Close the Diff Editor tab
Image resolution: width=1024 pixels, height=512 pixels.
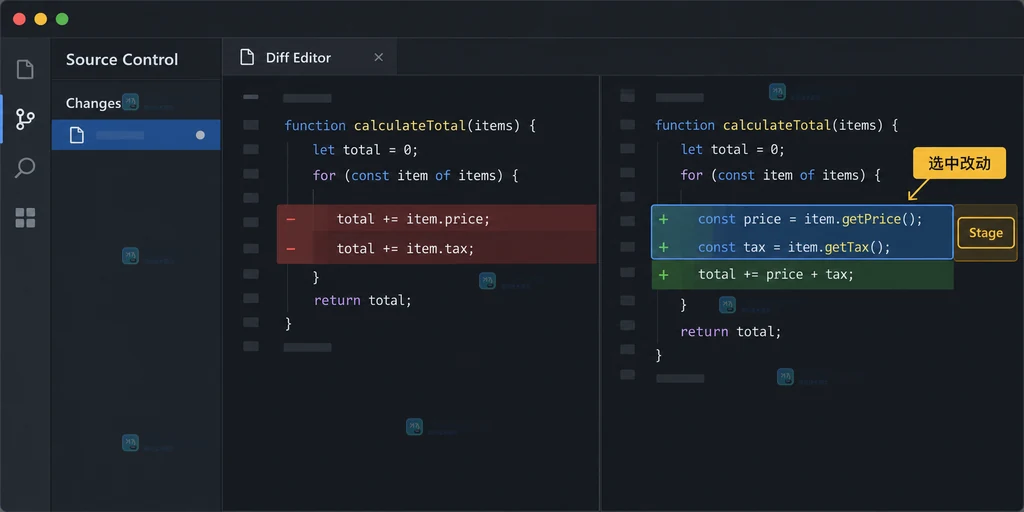pyautogui.click(x=378, y=57)
